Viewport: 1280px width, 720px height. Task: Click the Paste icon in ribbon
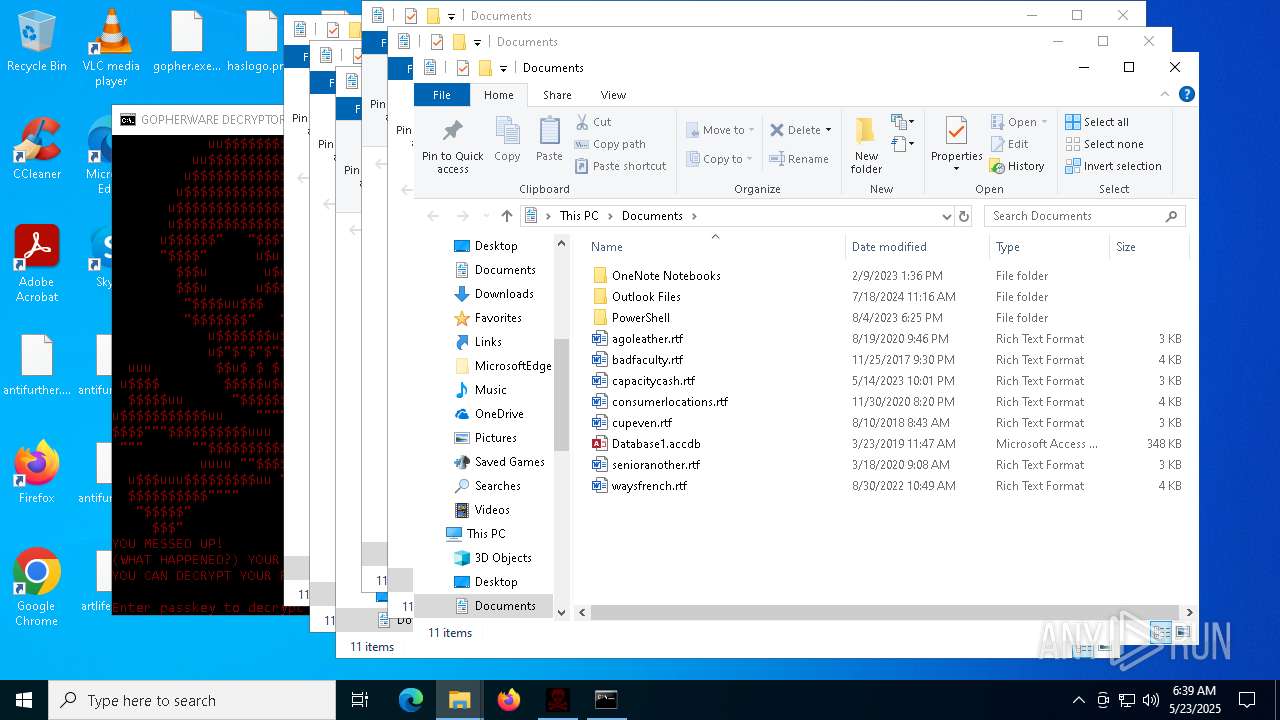coord(549,139)
